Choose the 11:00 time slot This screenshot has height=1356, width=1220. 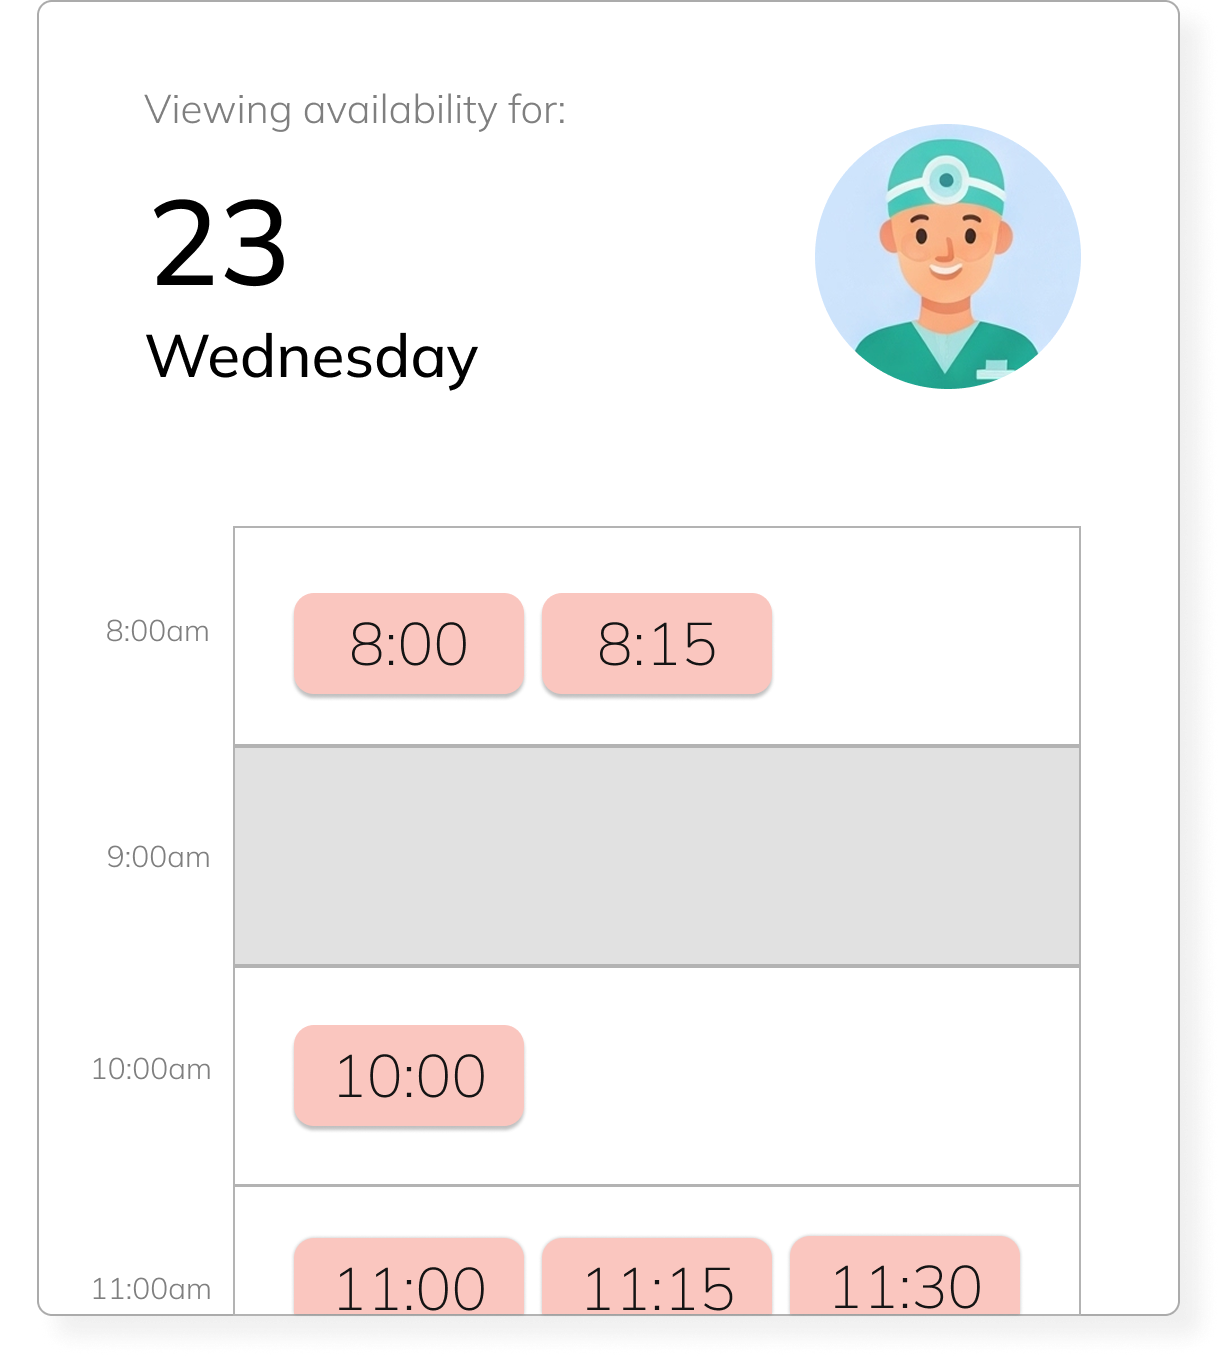click(x=408, y=1285)
